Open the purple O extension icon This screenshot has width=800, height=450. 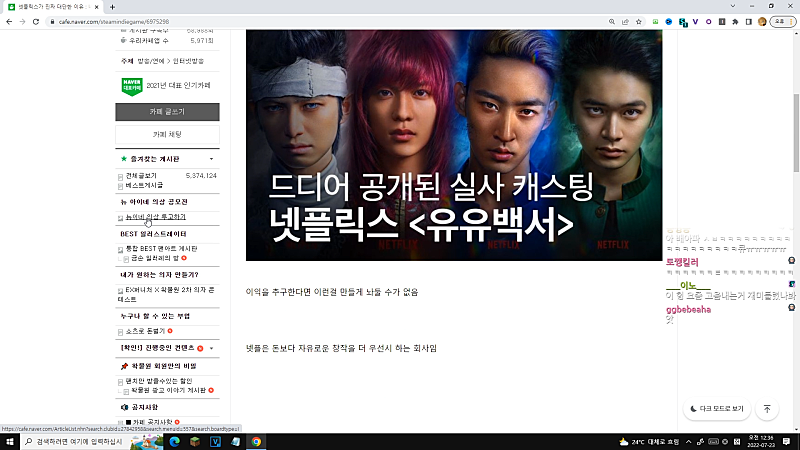709,22
